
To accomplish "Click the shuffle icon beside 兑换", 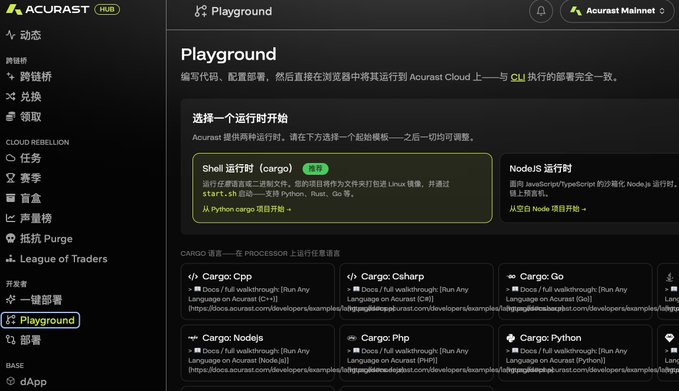I will (11, 97).
